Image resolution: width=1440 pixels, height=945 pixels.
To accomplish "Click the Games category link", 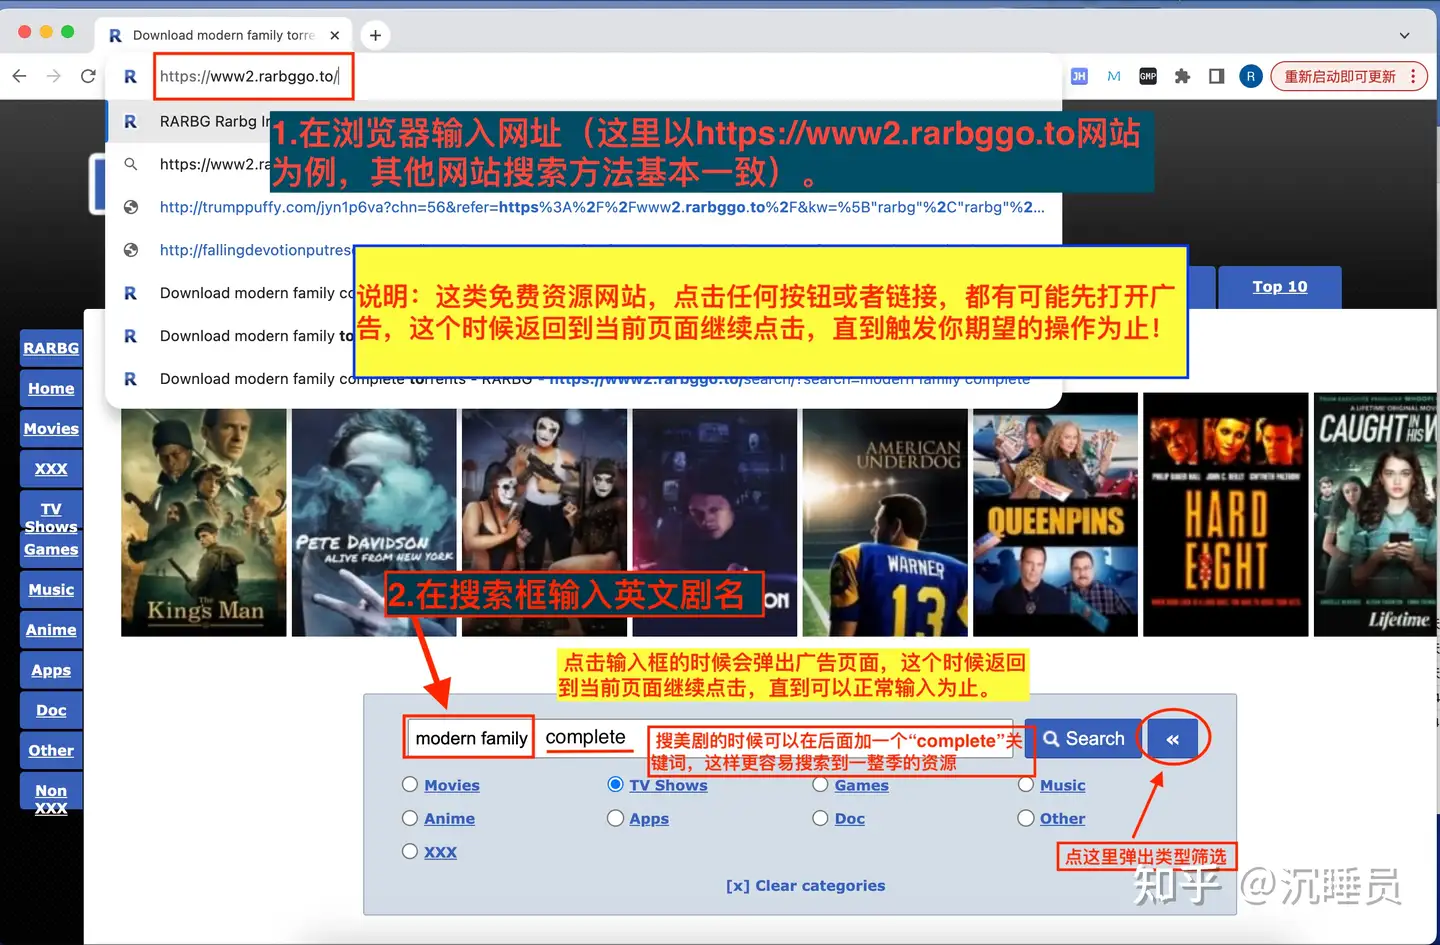I will [x=862, y=786].
